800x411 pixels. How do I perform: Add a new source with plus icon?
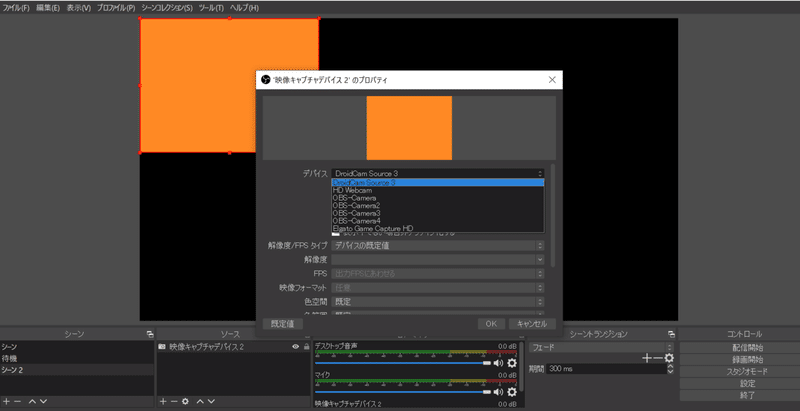coord(163,401)
